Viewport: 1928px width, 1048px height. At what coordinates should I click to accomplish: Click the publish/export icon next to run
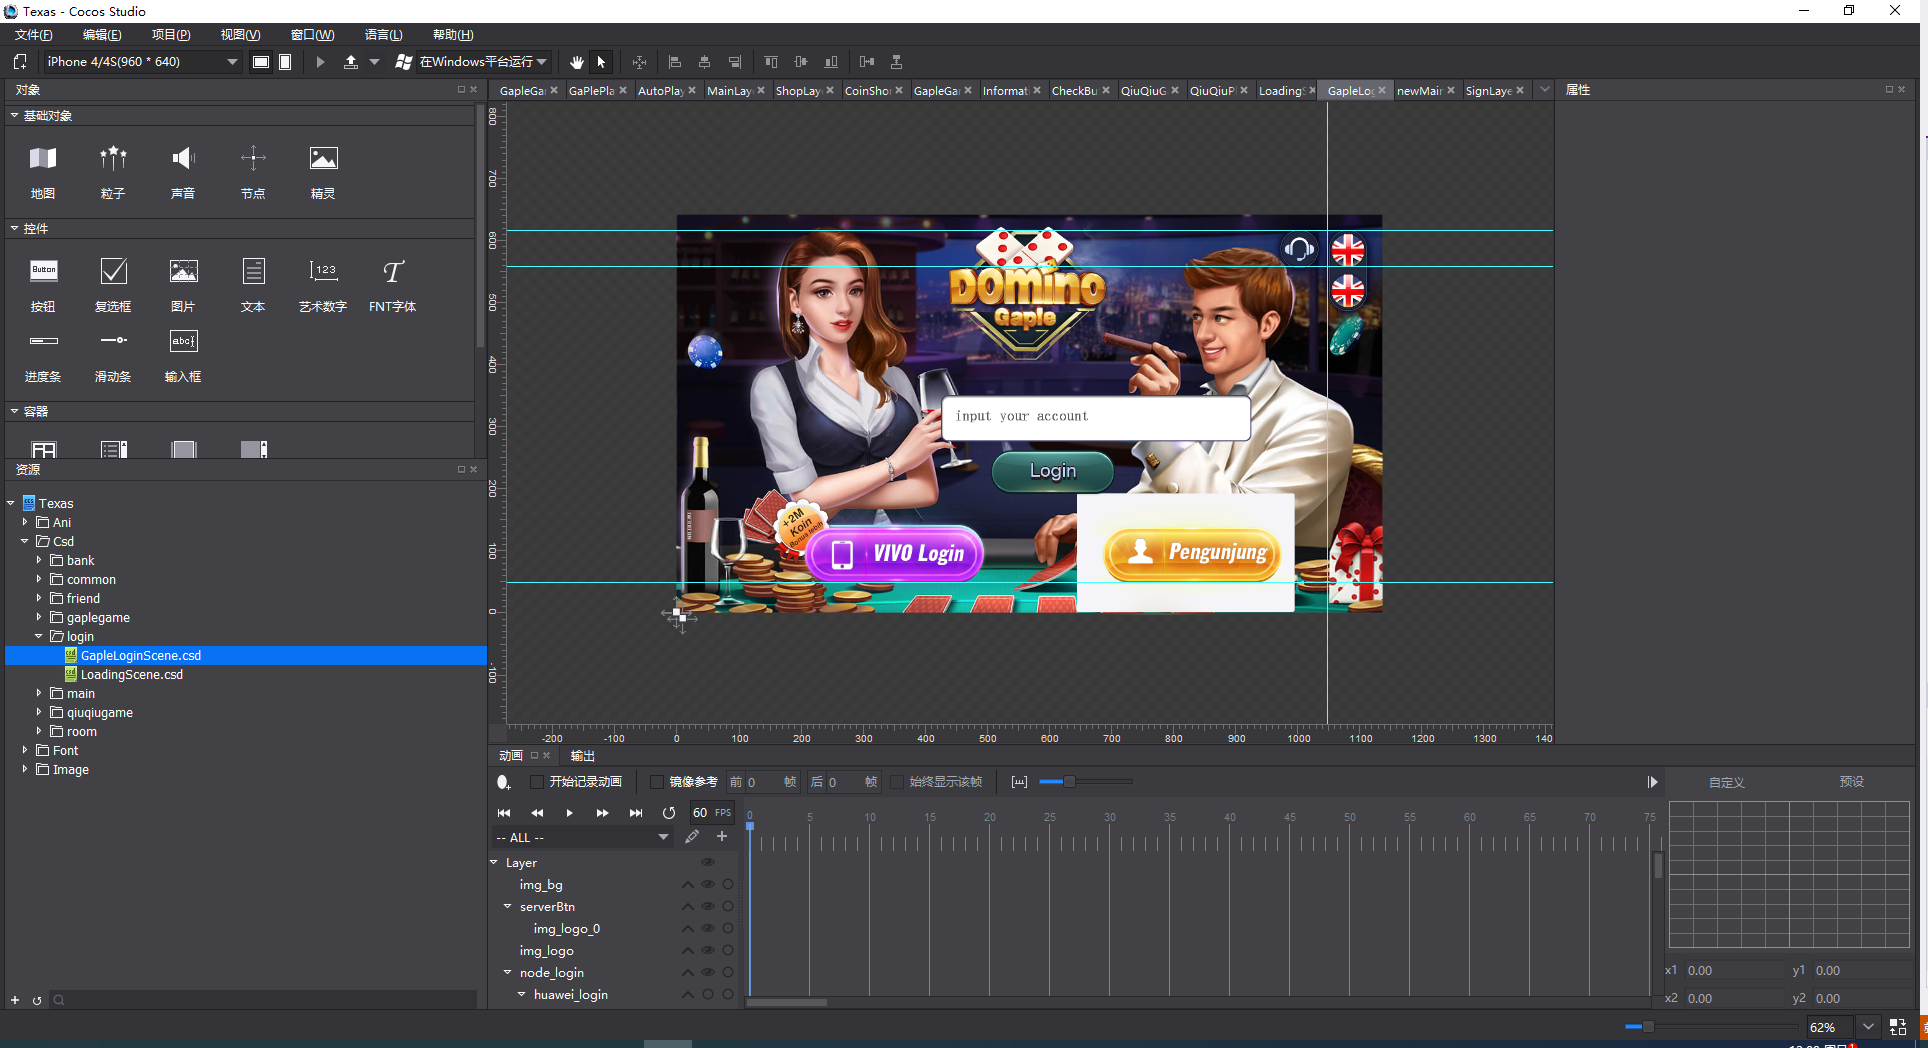pyautogui.click(x=354, y=61)
